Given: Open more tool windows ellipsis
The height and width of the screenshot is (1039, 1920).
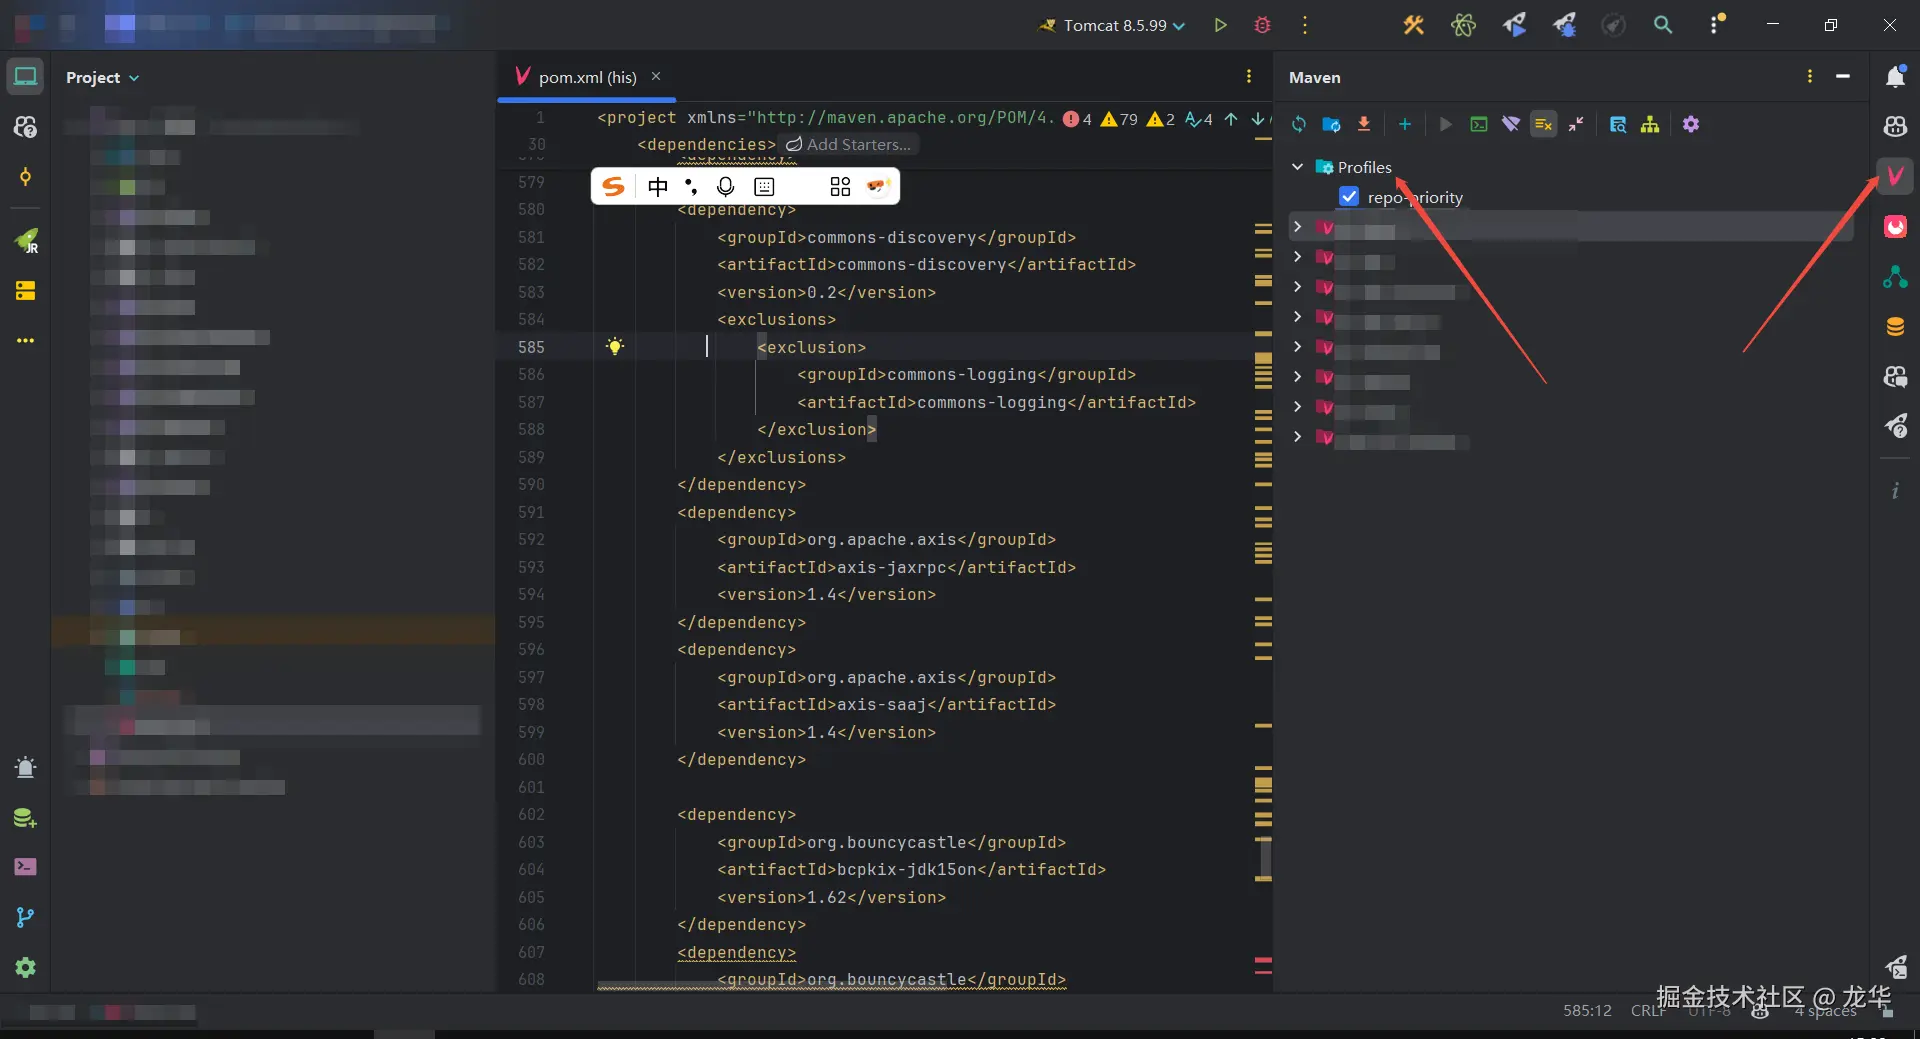Looking at the screenshot, I should [26, 341].
